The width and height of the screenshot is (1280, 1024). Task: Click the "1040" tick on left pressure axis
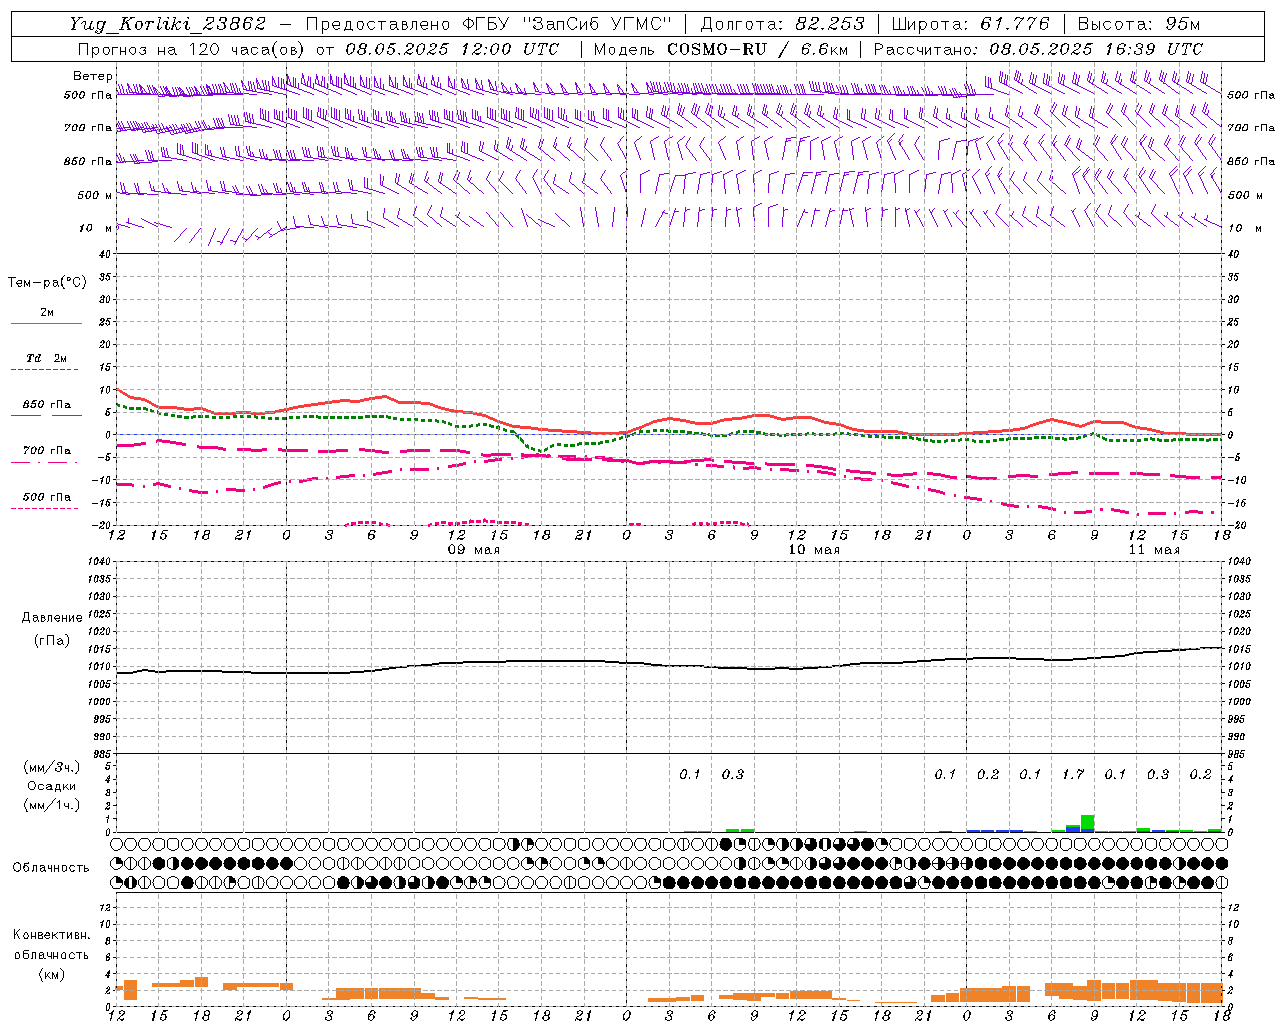click(97, 562)
